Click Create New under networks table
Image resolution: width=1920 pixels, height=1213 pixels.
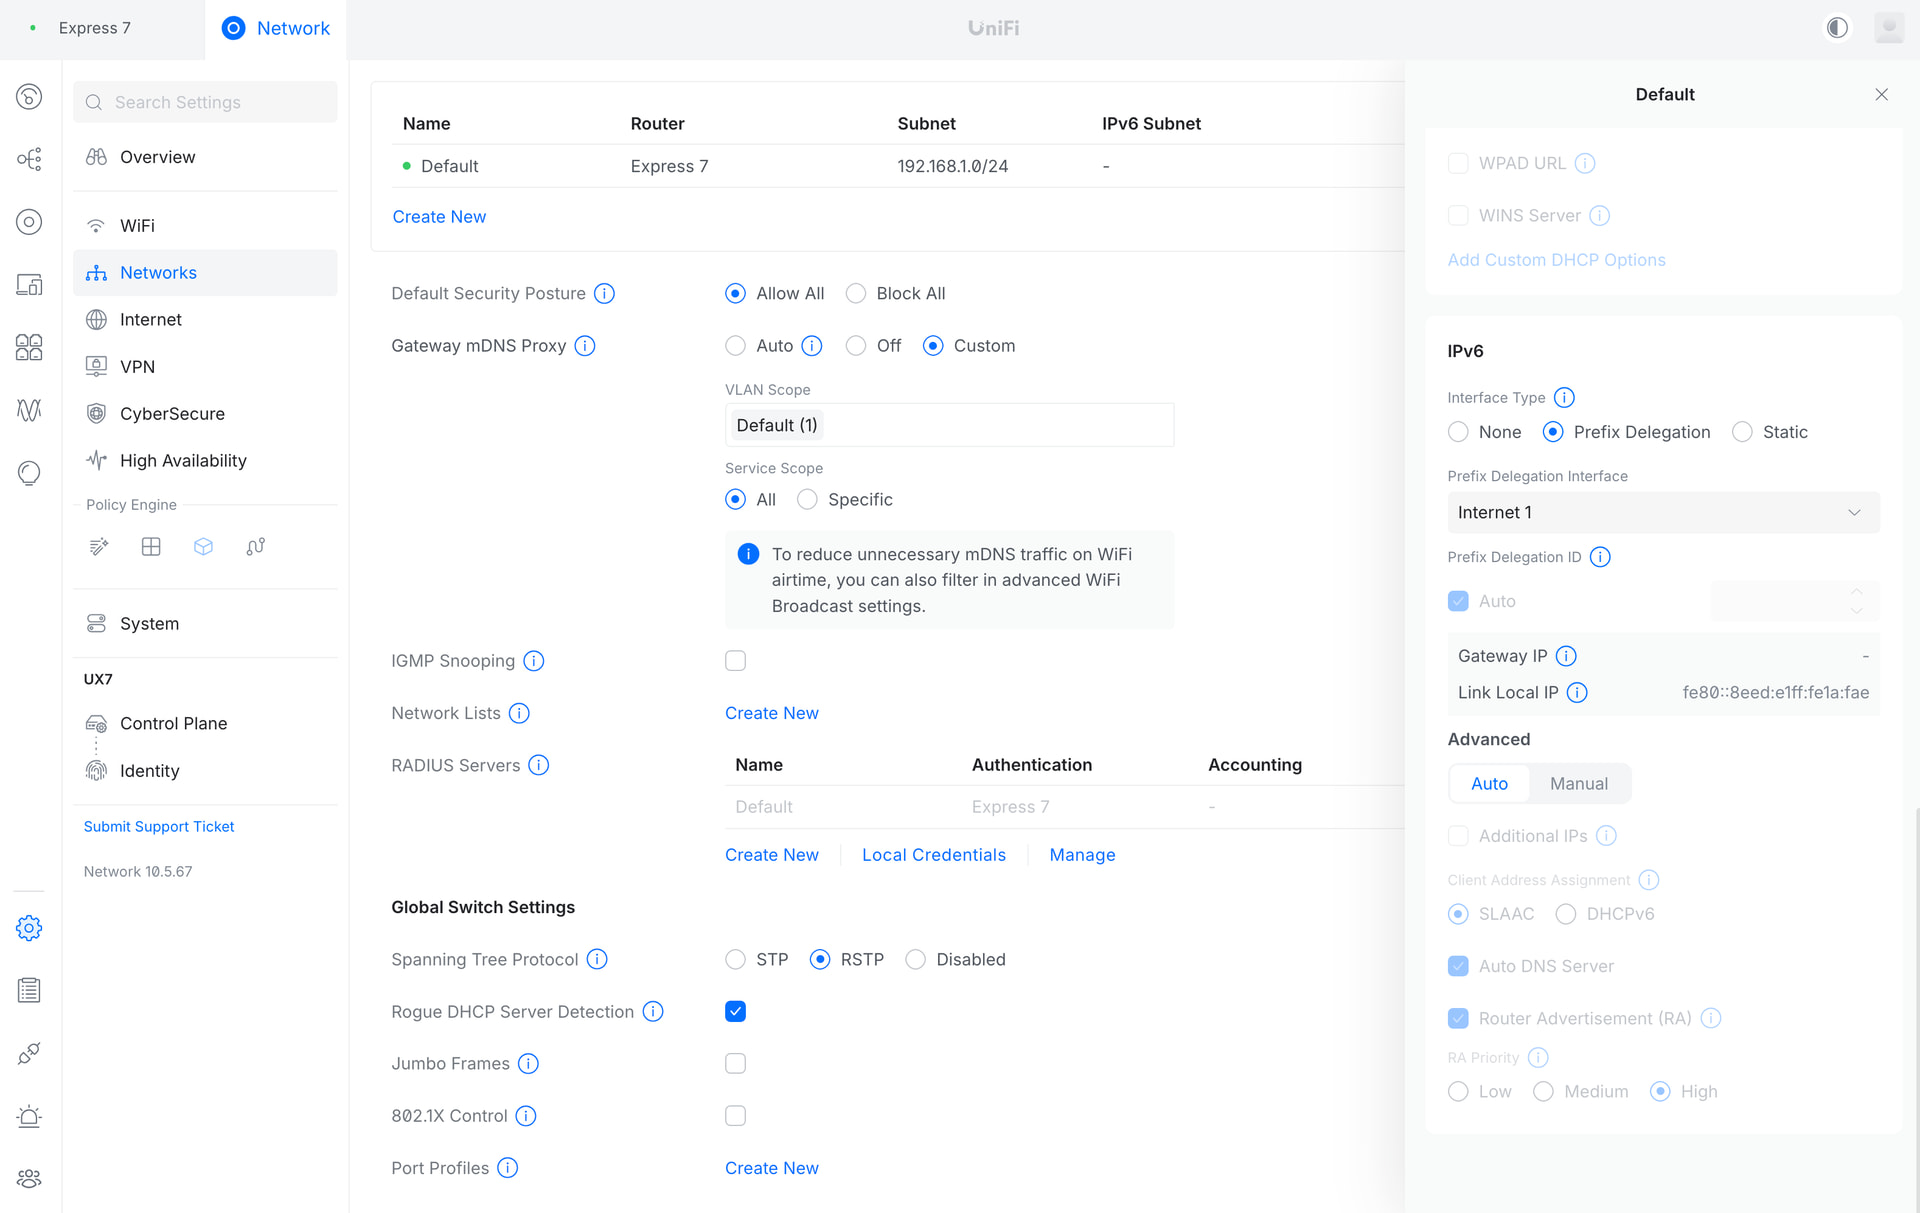[x=439, y=217]
